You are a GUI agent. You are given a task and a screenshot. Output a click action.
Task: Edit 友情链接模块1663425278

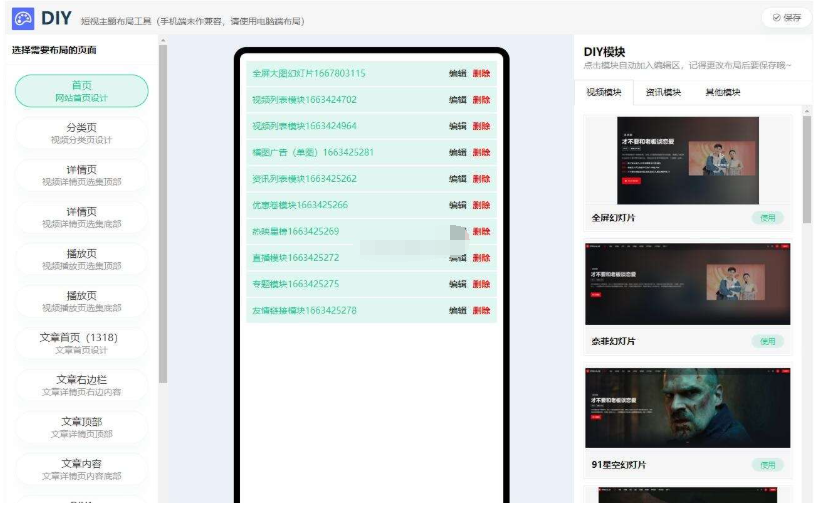pyautogui.click(x=457, y=310)
